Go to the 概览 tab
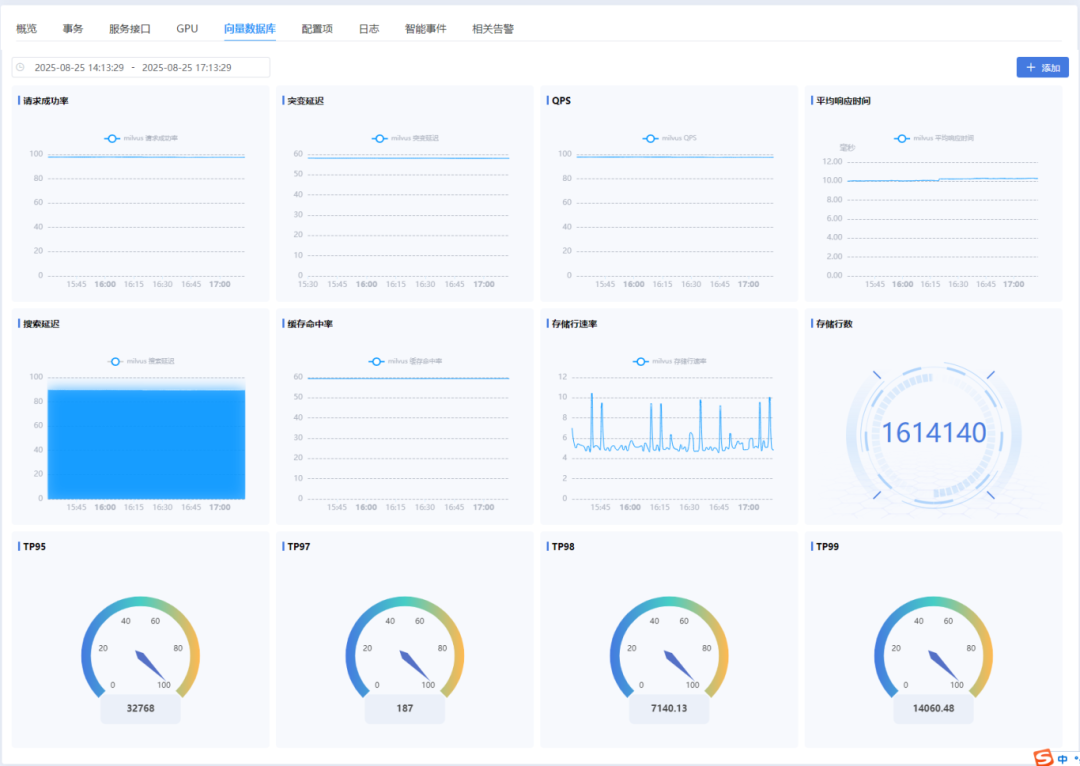 click(26, 29)
